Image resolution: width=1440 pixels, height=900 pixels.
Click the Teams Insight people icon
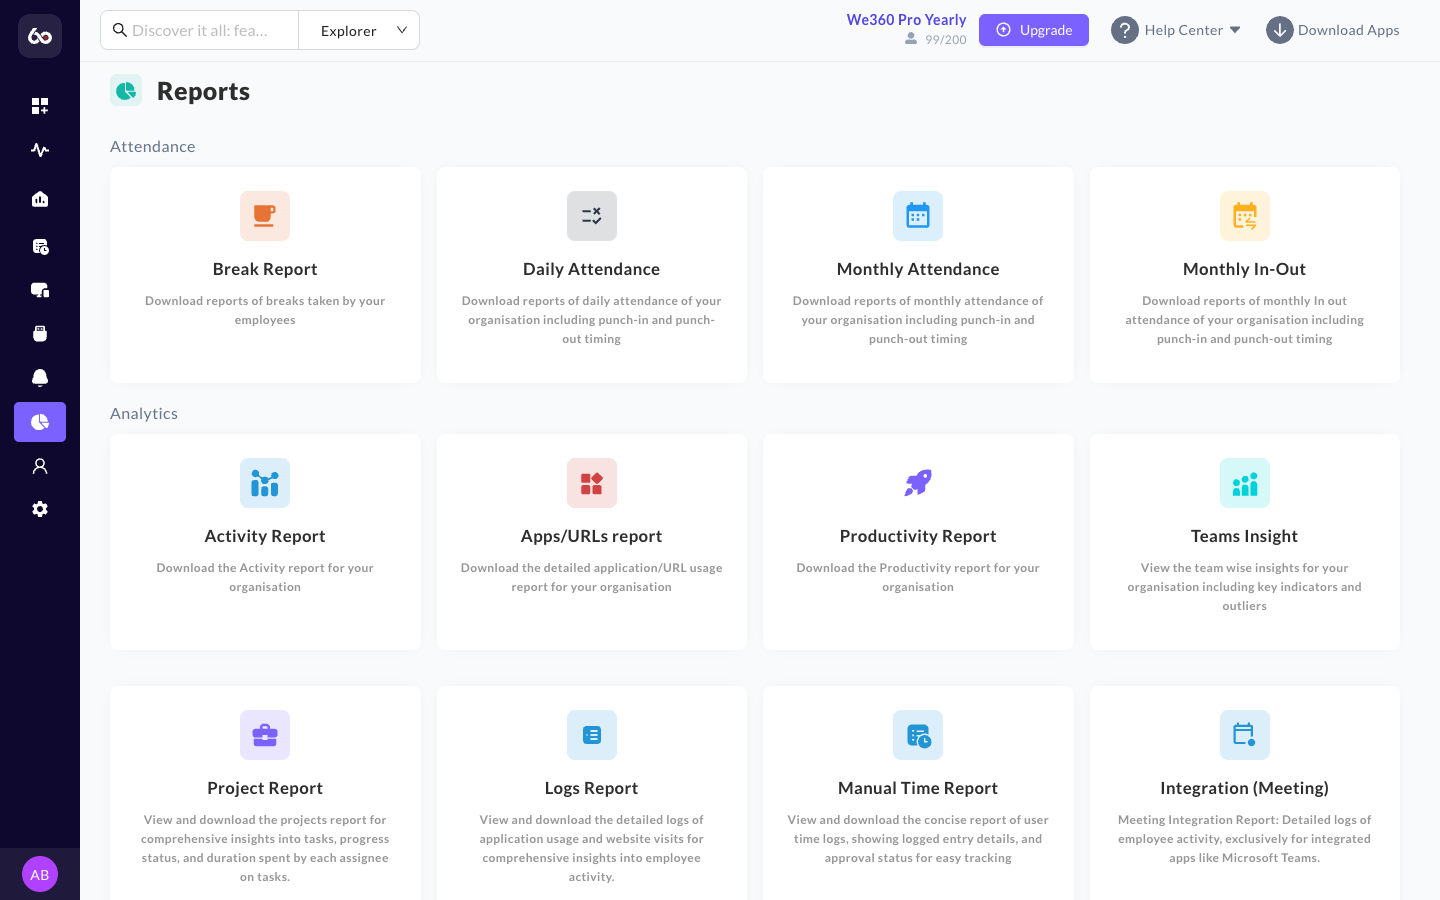(x=1245, y=483)
